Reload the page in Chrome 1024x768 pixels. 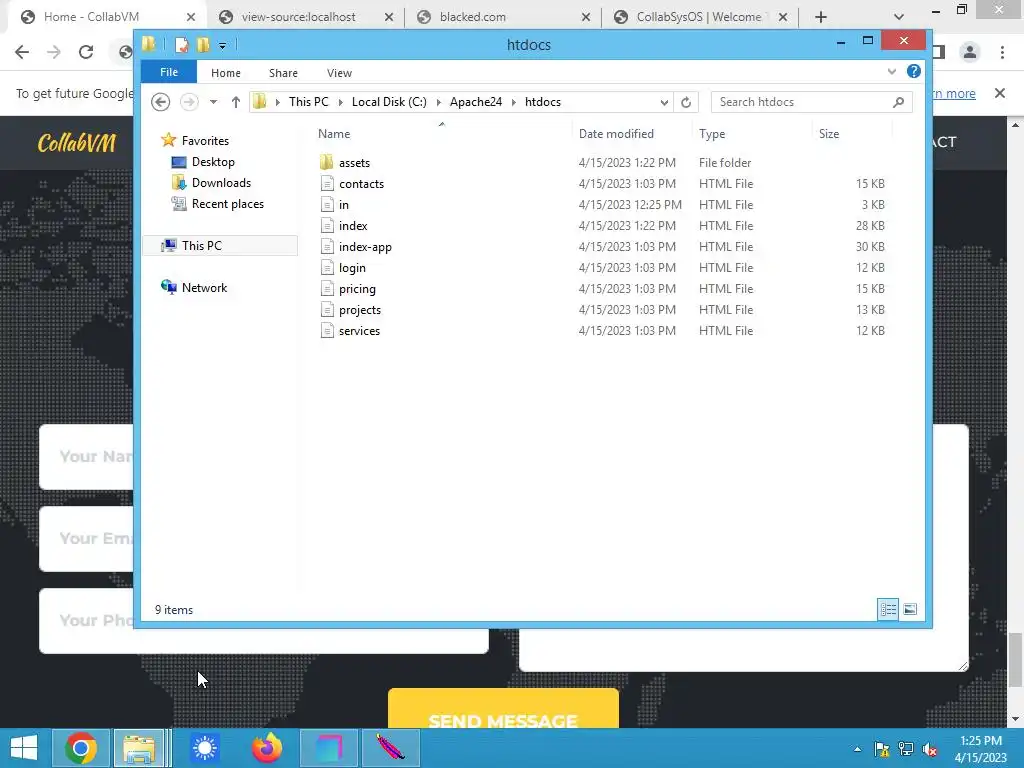(86, 52)
